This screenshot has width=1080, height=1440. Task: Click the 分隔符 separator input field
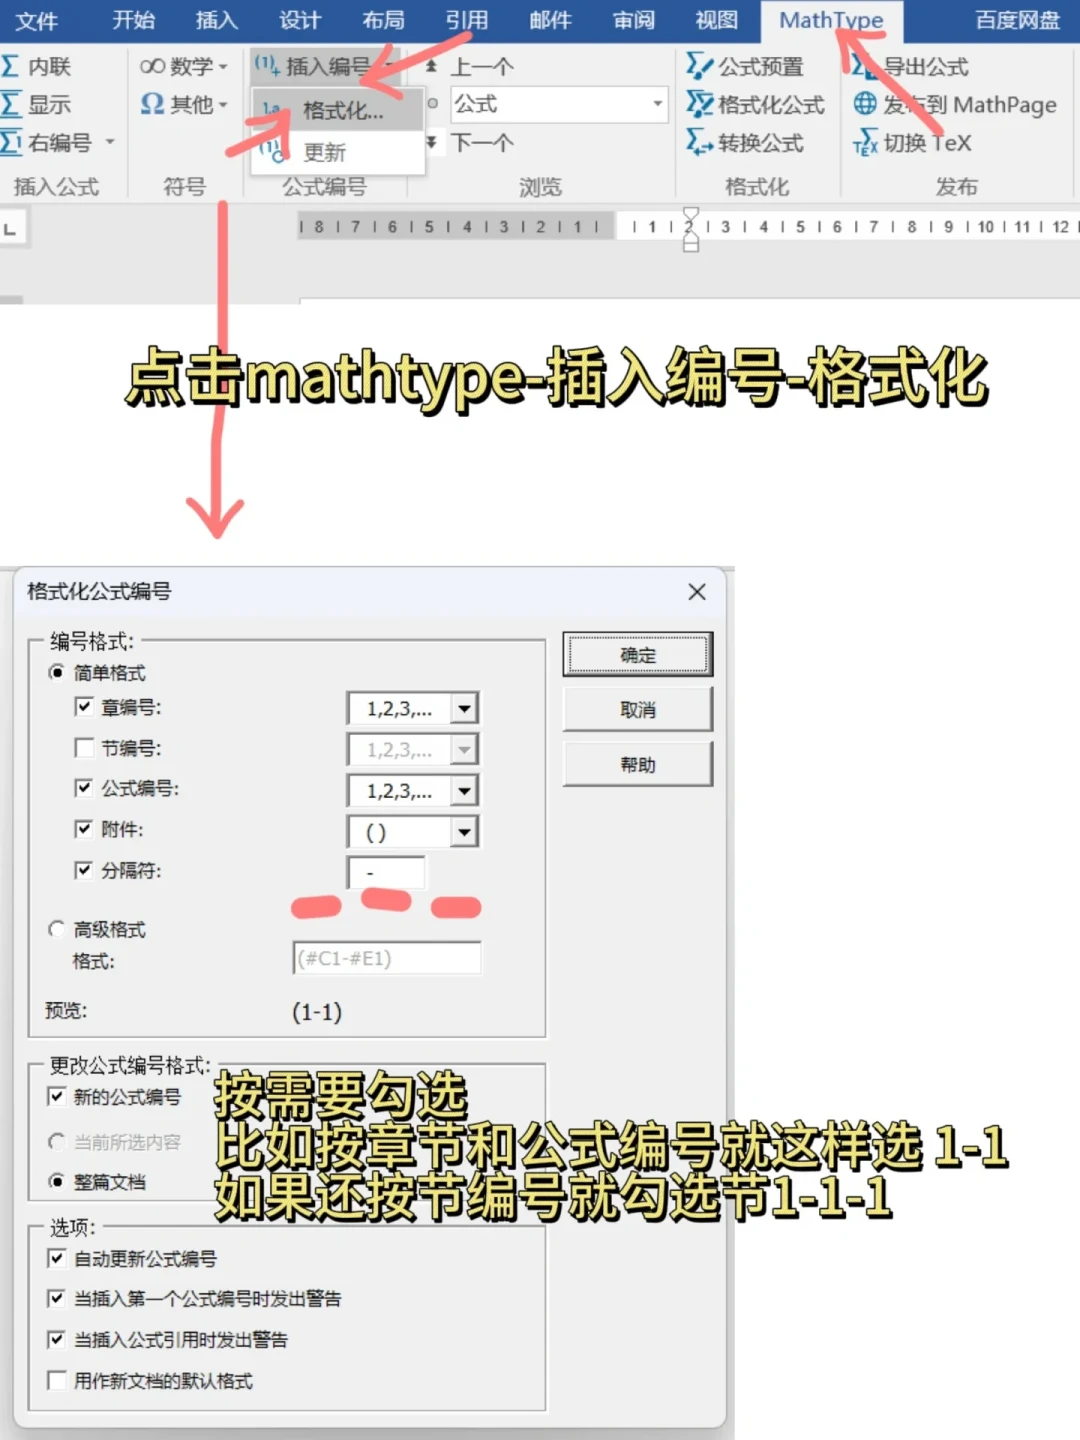coord(386,872)
